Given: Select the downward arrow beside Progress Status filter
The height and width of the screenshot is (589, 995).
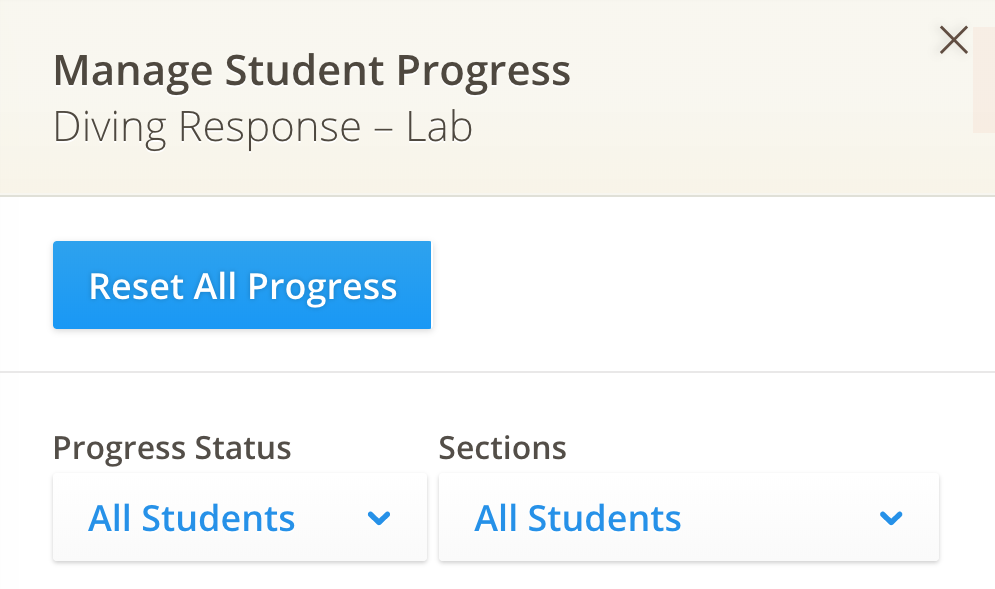Looking at the screenshot, I should (x=378, y=518).
